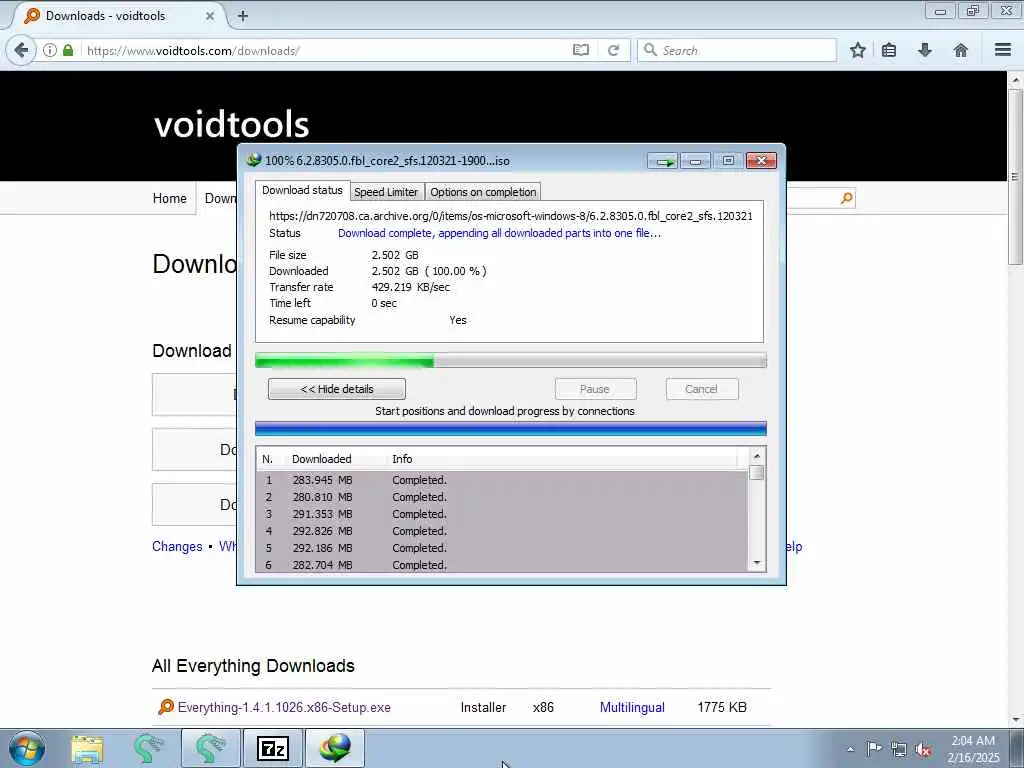Screen dimensions: 1024x768
Task: Open site information icon in address bar
Action: (50, 50)
